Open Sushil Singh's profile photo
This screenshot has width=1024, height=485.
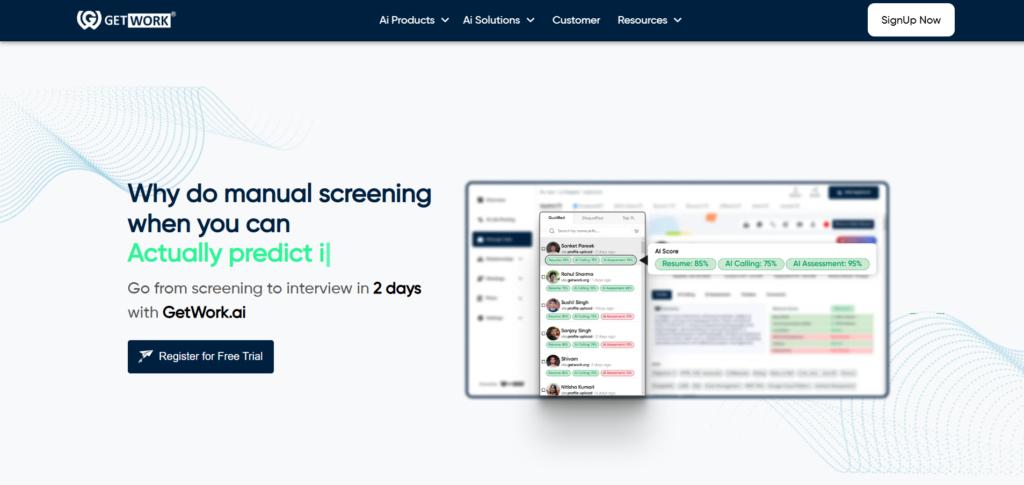click(x=553, y=304)
